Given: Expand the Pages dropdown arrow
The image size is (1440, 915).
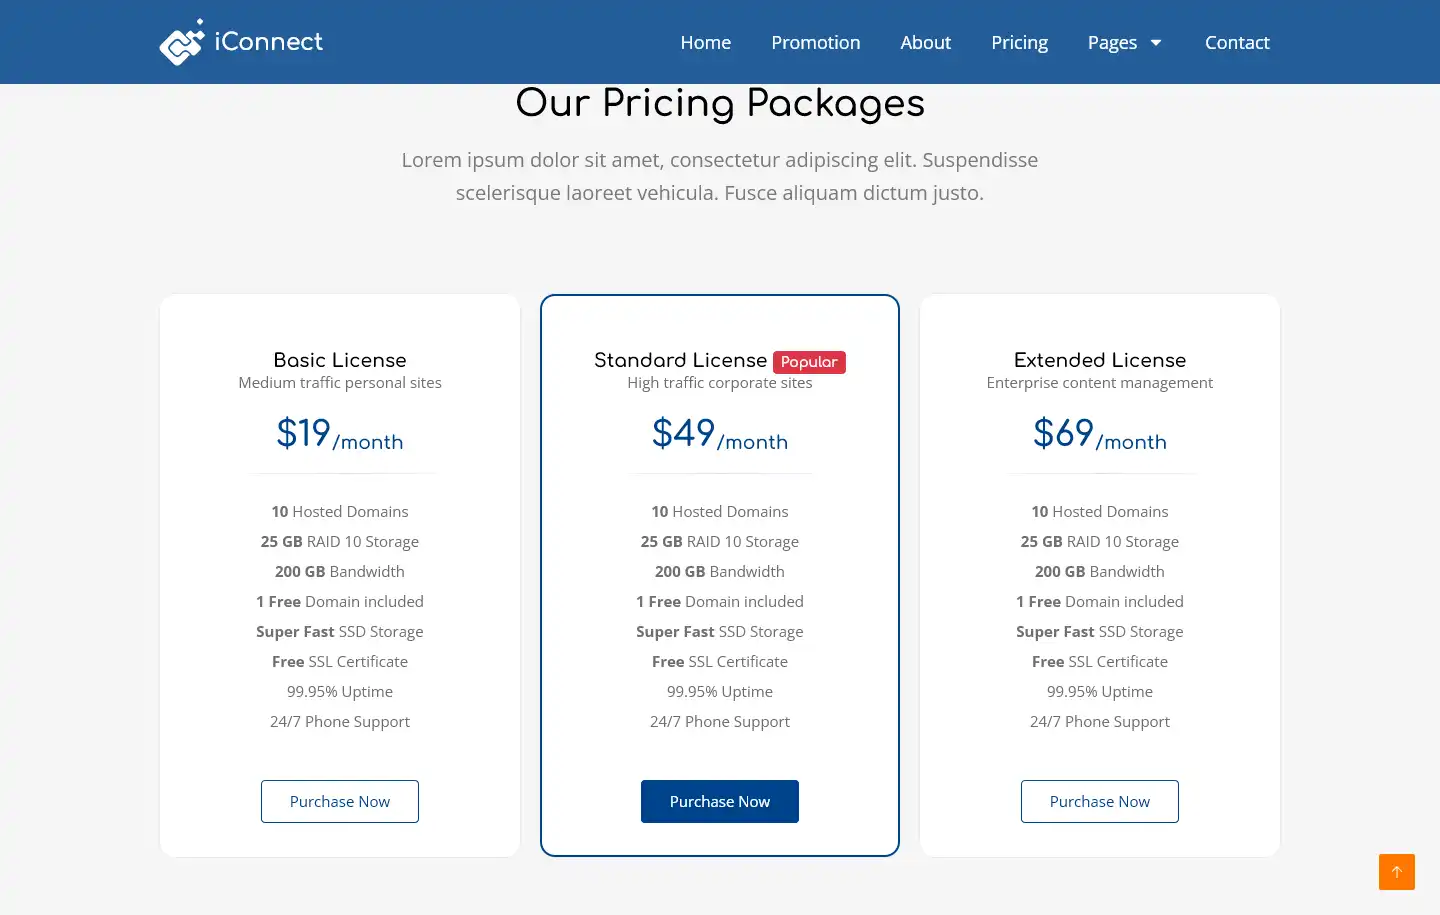Looking at the screenshot, I should pos(1156,43).
